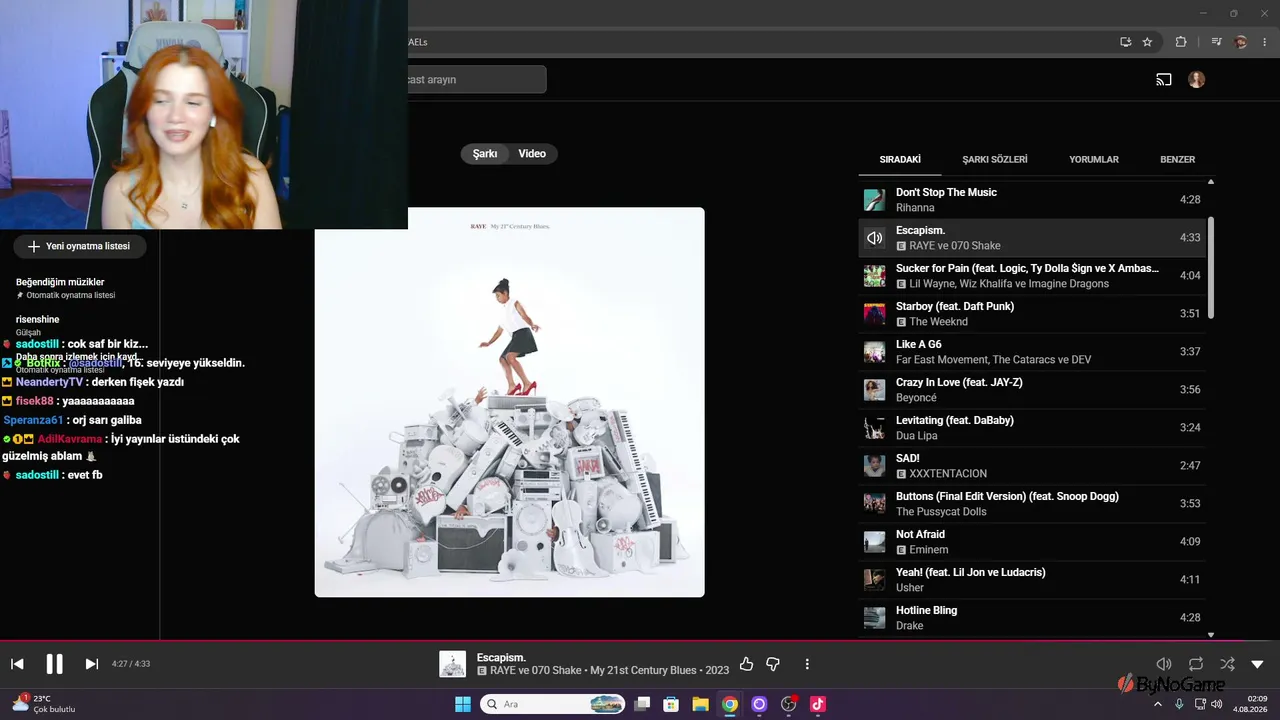Open the BENZER tab
1280x720 pixels.
[1177, 159]
